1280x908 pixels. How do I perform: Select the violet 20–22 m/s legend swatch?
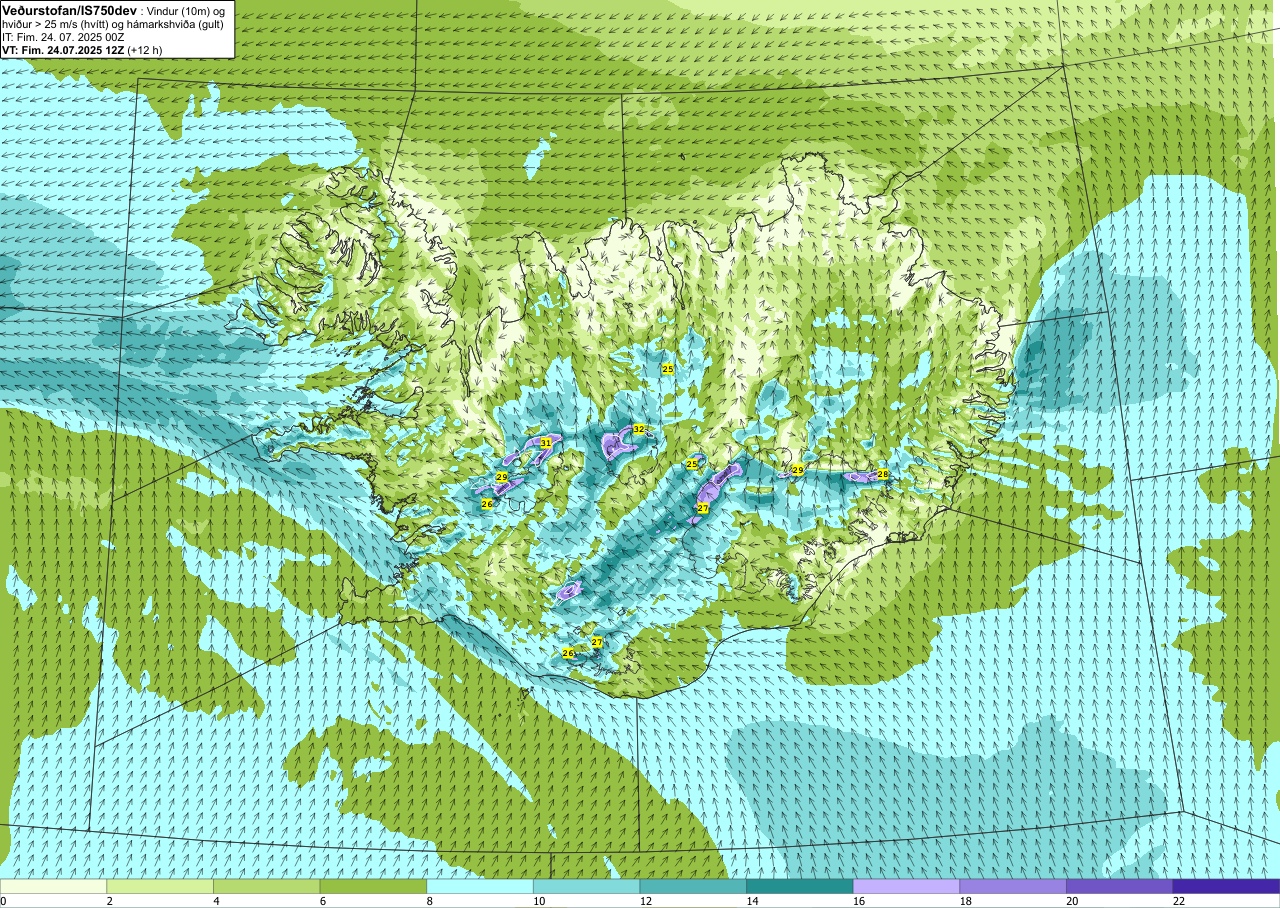point(1120,886)
